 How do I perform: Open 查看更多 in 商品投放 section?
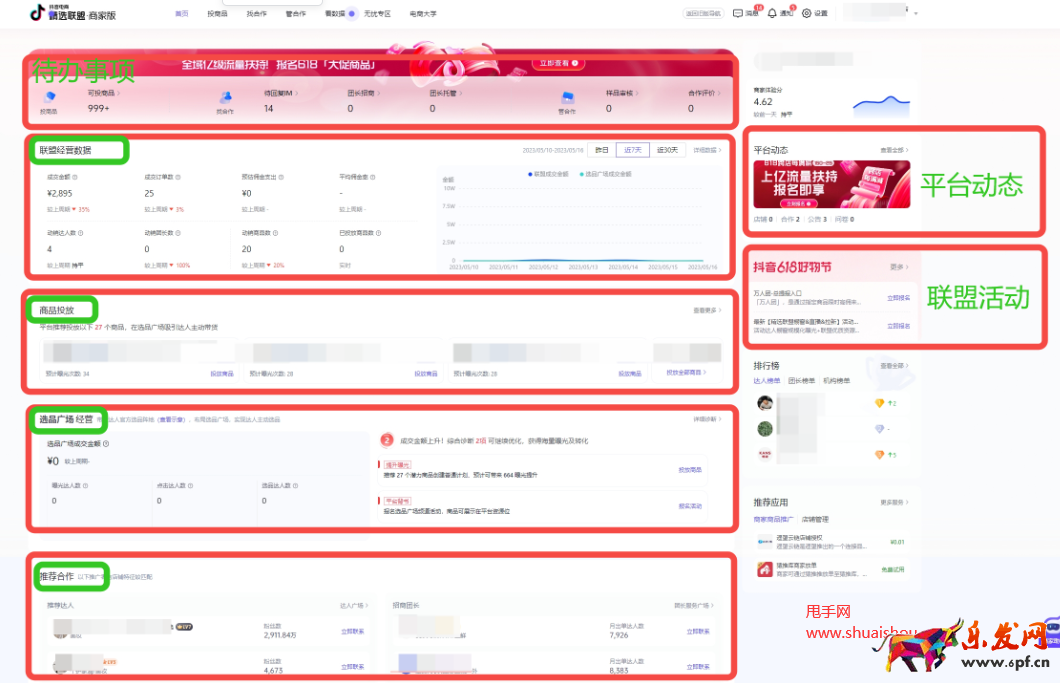click(707, 310)
